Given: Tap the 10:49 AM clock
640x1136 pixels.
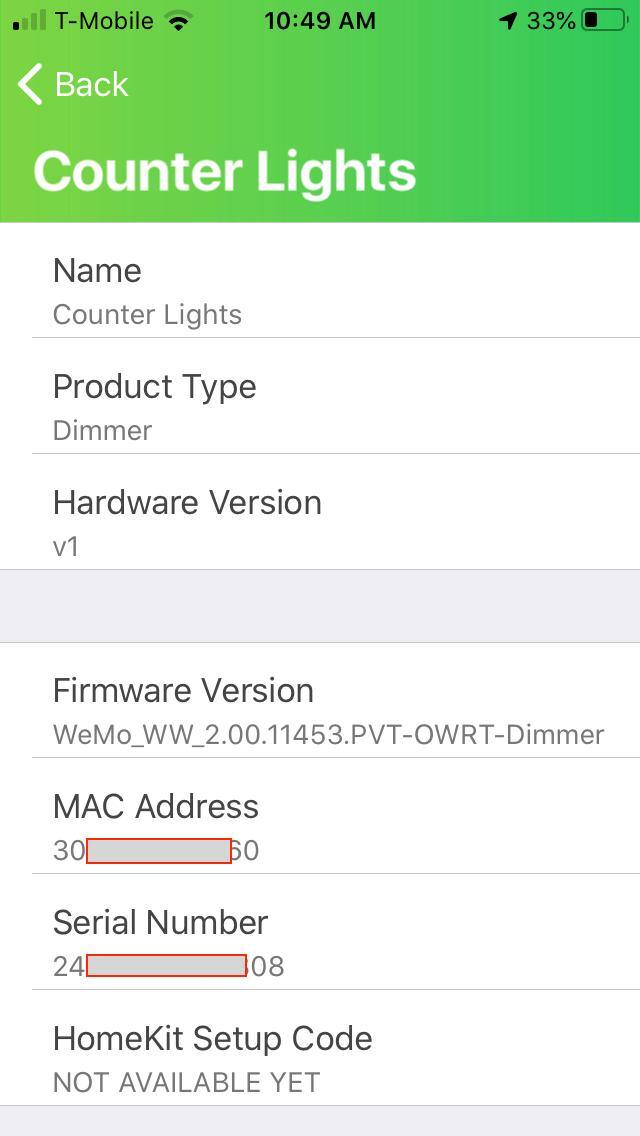Looking at the screenshot, I should point(320,20).
